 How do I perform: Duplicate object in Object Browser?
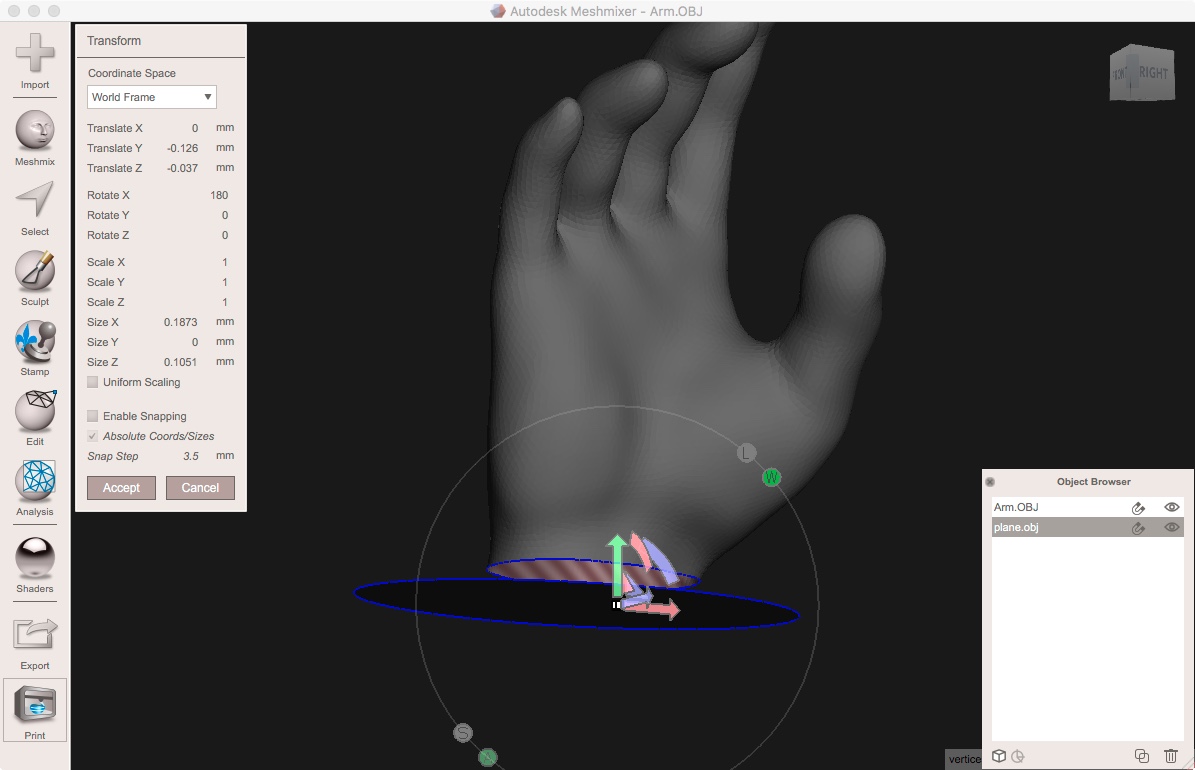pyautogui.click(x=1142, y=756)
